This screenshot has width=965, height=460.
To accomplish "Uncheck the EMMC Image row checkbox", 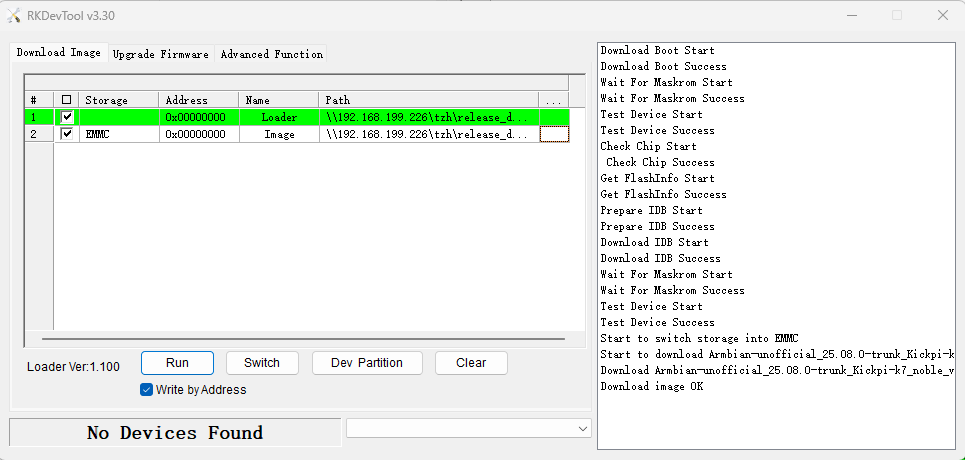I will (67, 134).
